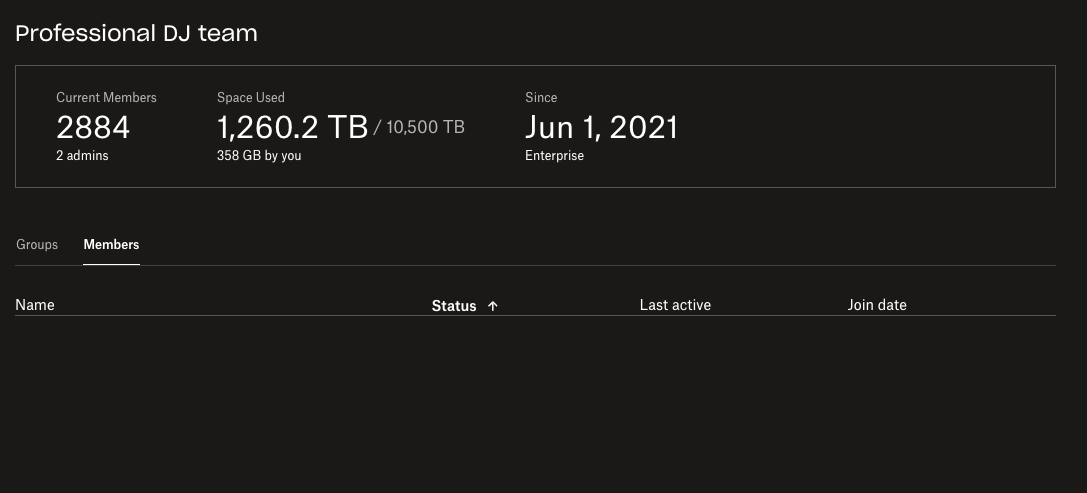Click the Current Members label
Viewport: 1087px width, 493px height.
click(106, 98)
